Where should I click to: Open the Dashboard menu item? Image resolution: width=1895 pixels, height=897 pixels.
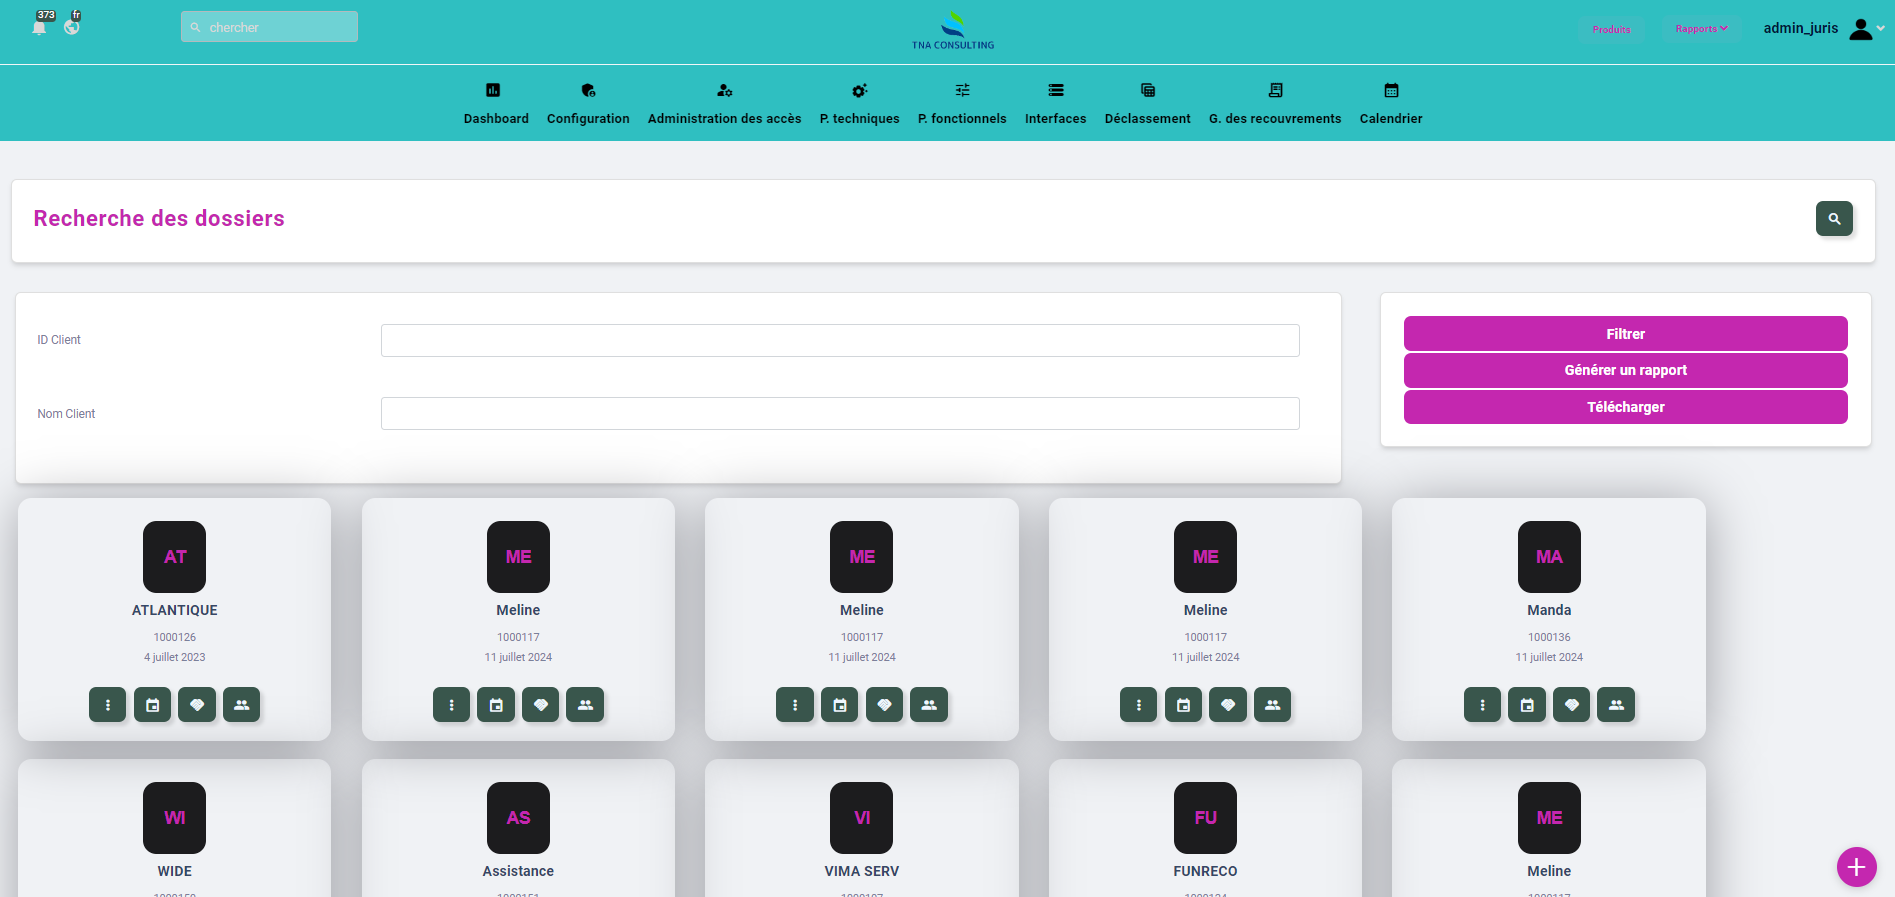[496, 104]
